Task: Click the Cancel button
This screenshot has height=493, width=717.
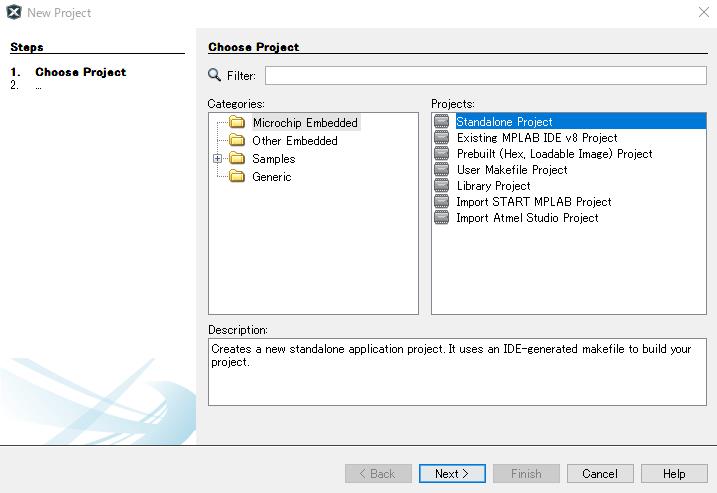Action: click(600, 474)
